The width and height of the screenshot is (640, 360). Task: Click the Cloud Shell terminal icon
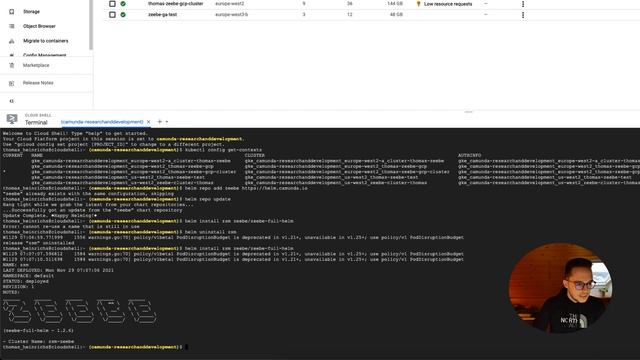[x=12, y=119]
